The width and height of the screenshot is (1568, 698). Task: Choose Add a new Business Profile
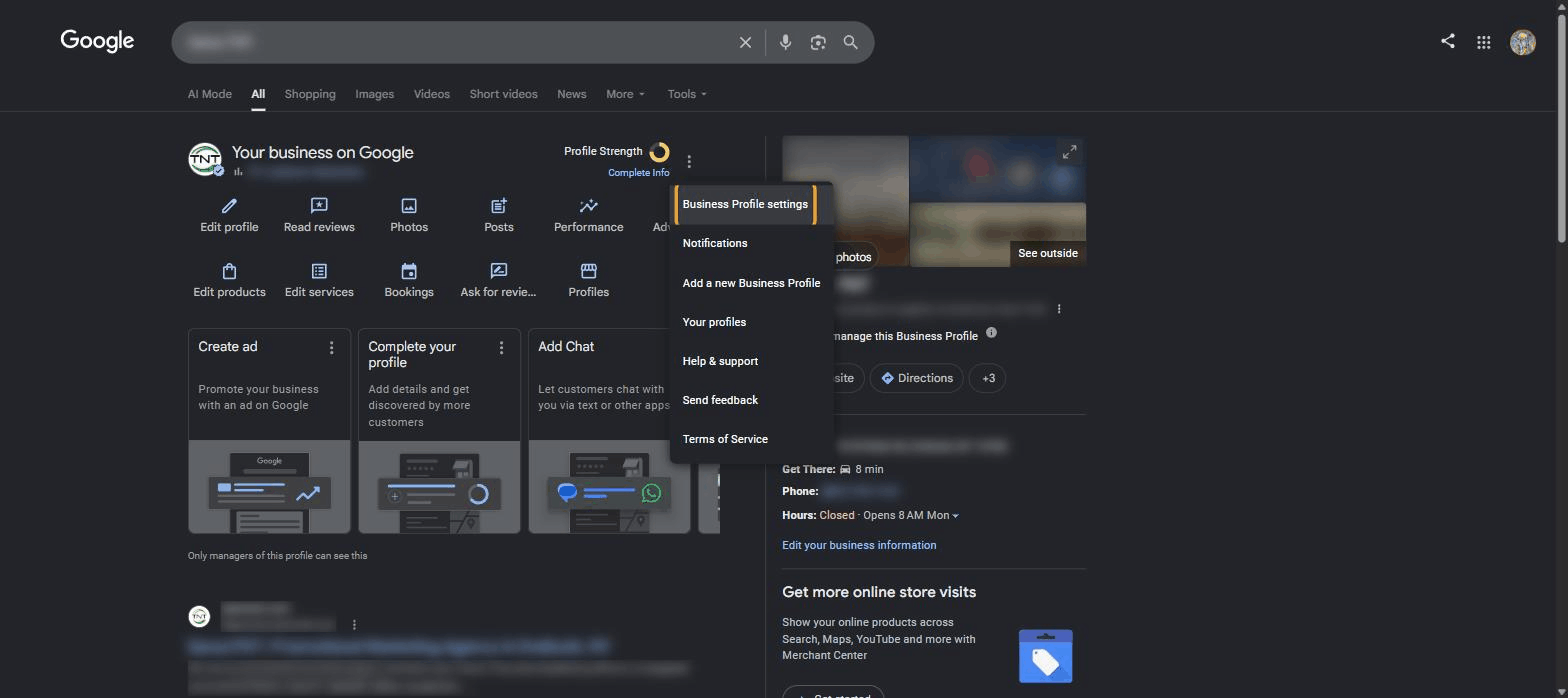click(x=751, y=283)
